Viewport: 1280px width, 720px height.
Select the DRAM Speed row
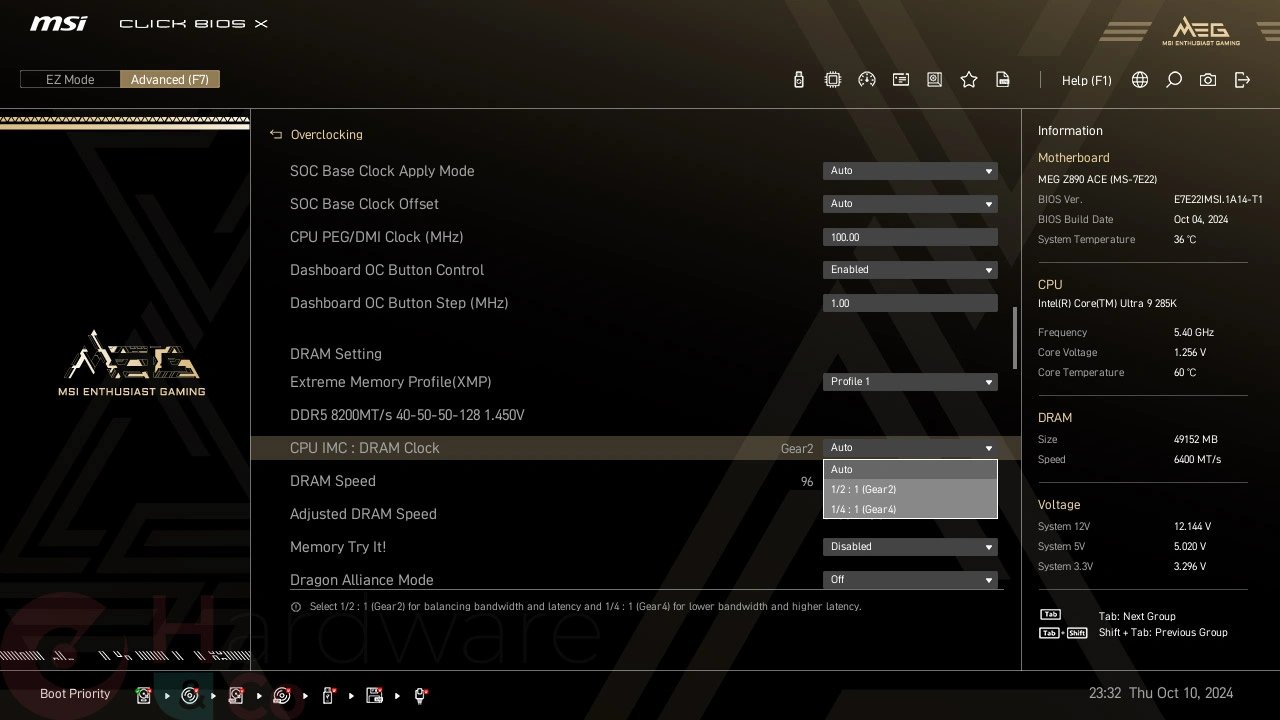[x=636, y=481]
